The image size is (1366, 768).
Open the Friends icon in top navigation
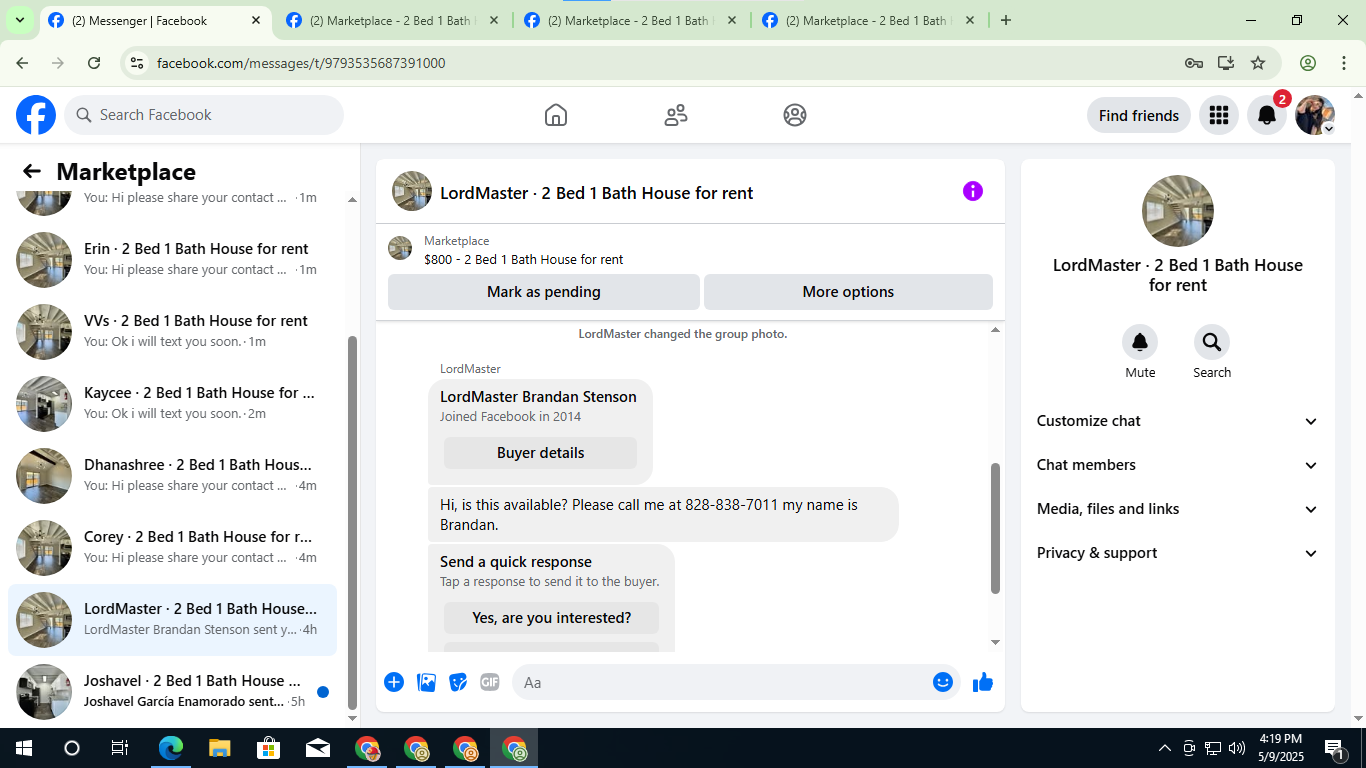pyautogui.click(x=676, y=115)
